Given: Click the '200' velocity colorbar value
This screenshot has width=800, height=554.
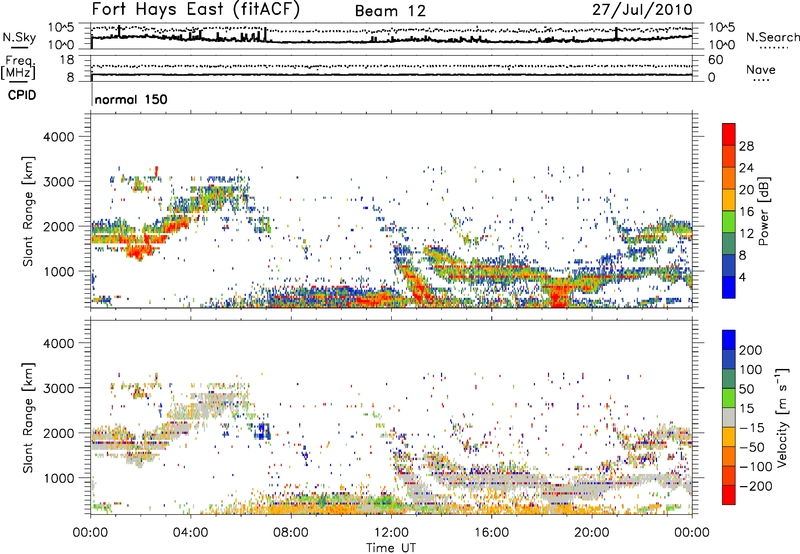Looking at the screenshot, I should point(751,350).
